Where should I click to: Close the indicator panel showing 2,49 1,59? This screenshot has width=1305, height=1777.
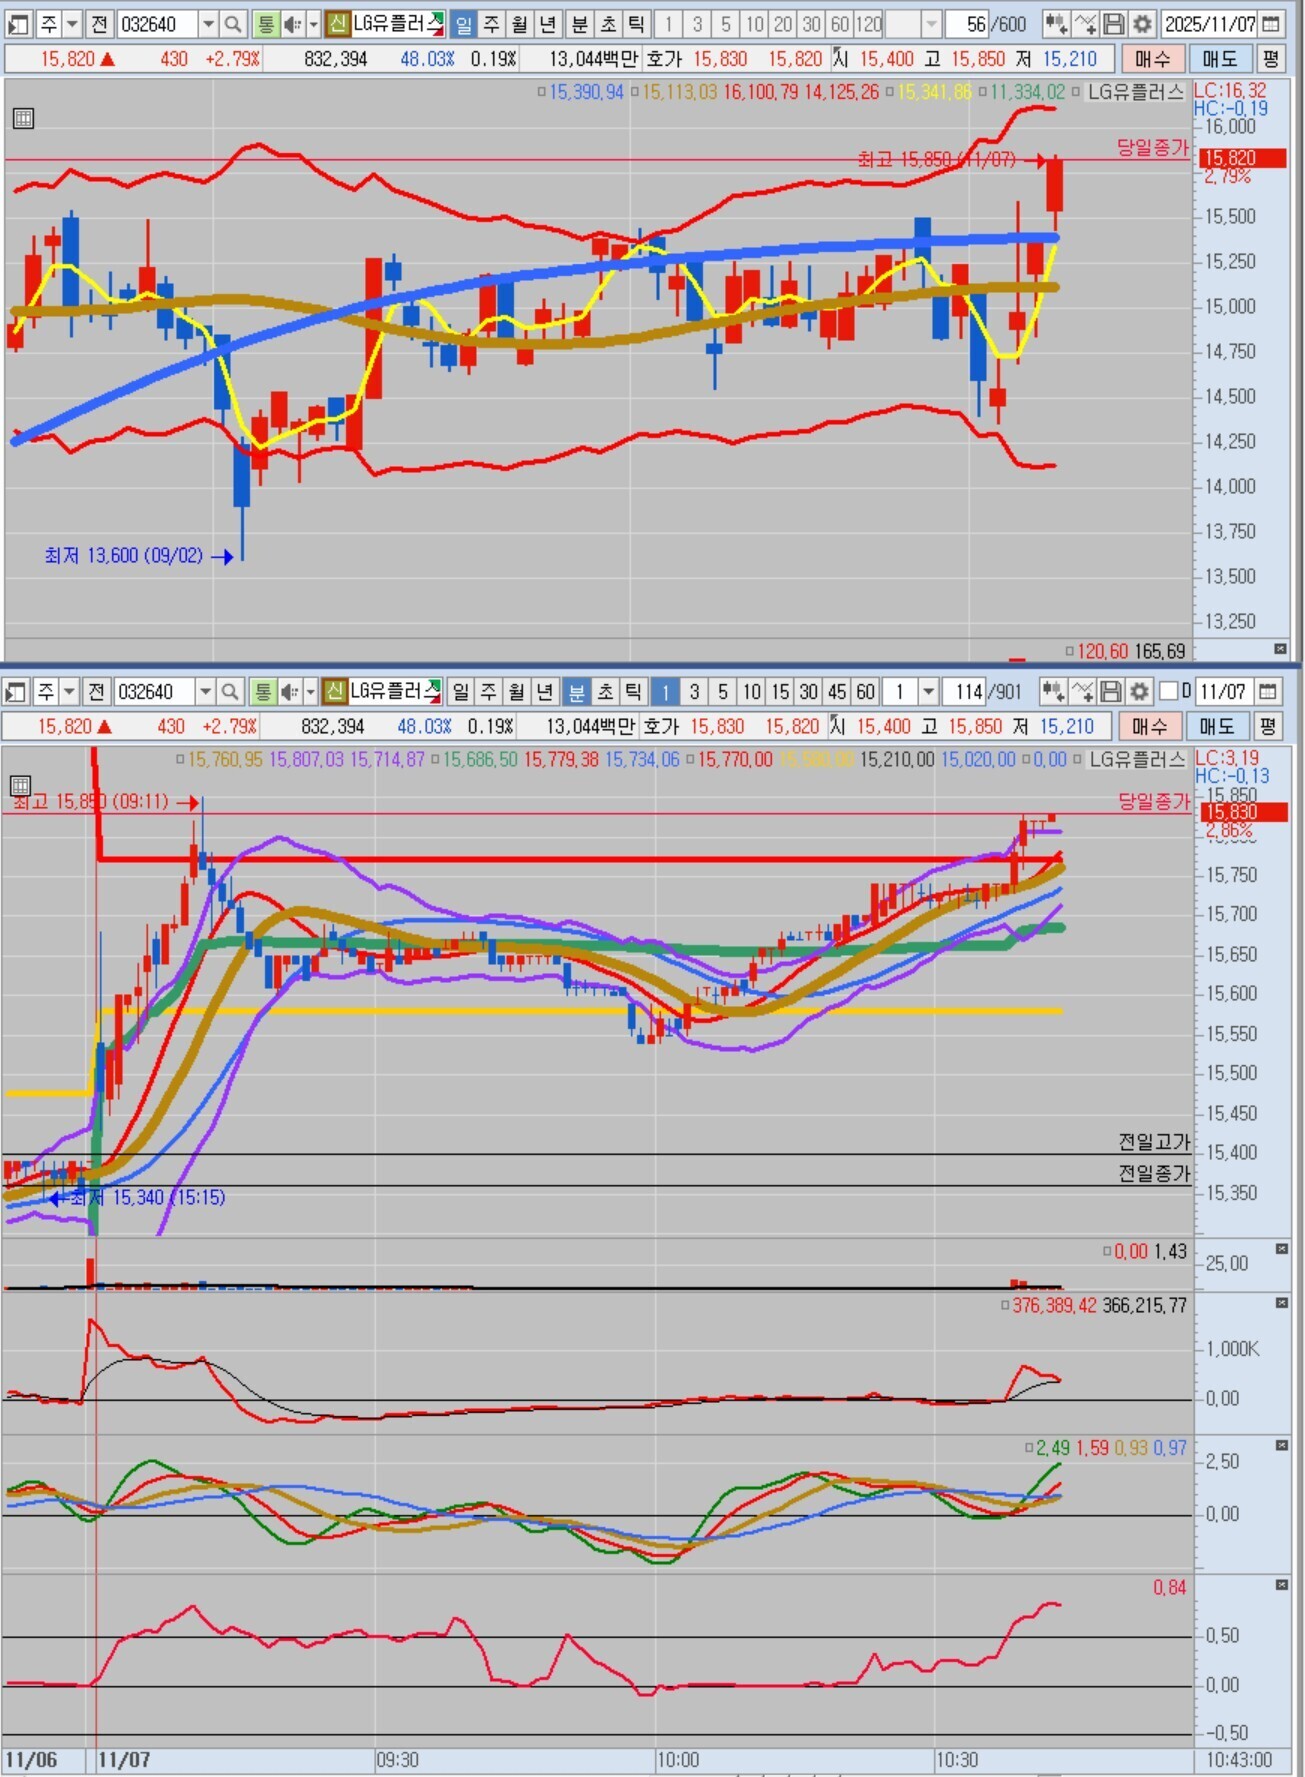coord(1281,1446)
